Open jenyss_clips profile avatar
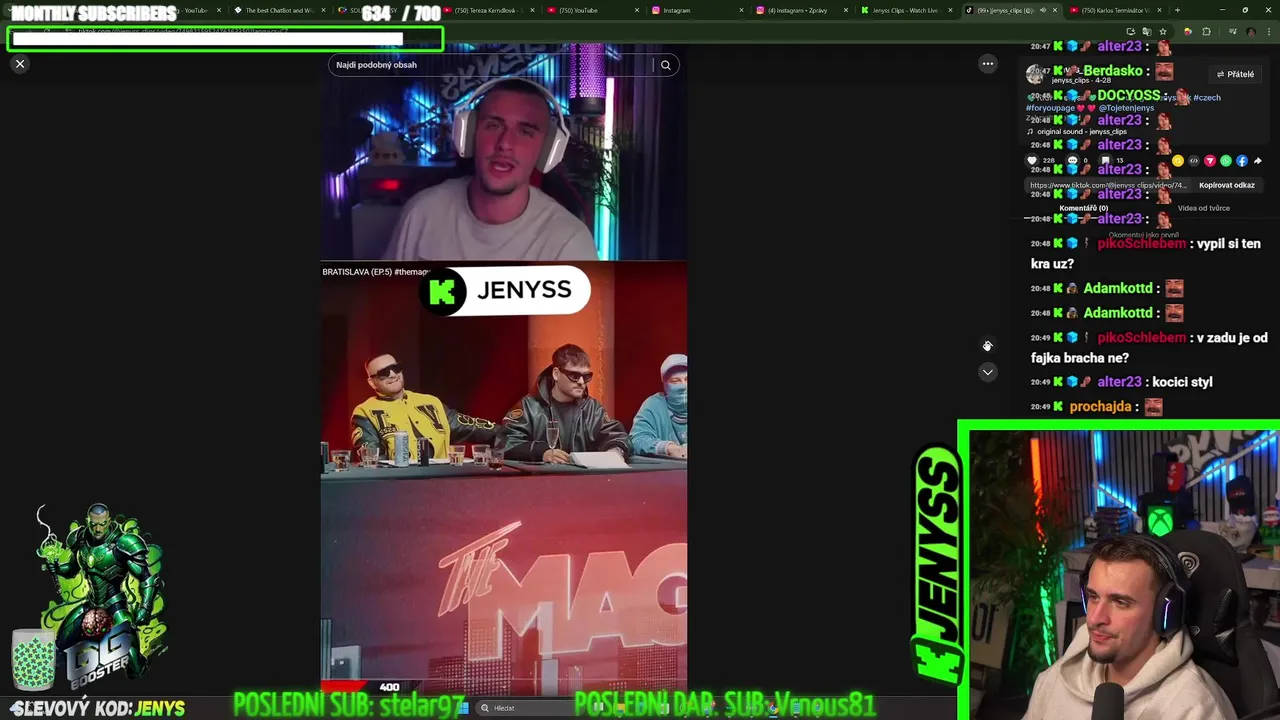The width and height of the screenshot is (1280, 720). [x=1035, y=76]
